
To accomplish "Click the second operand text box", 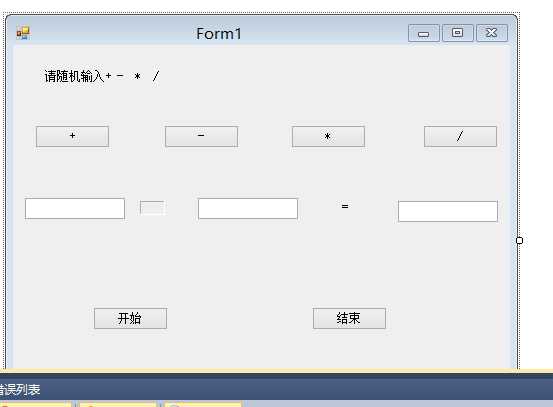I will pyautogui.click(x=248, y=209).
